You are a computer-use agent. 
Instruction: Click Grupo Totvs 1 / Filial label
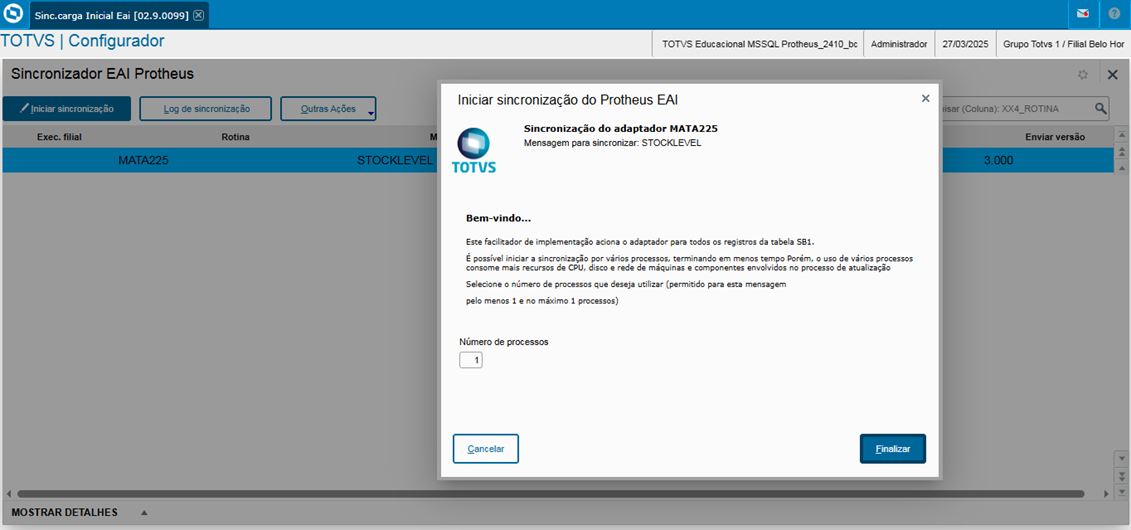[x=1063, y=44]
